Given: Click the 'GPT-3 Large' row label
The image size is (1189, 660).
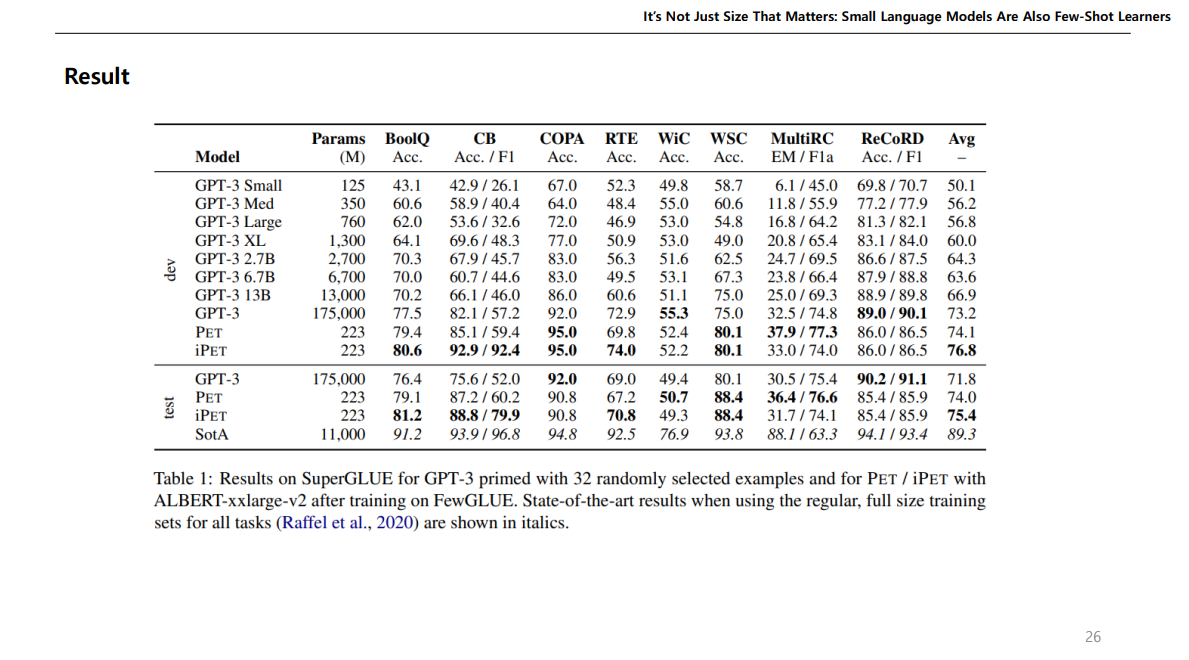Looking at the screenshot, I should point(238,222).
